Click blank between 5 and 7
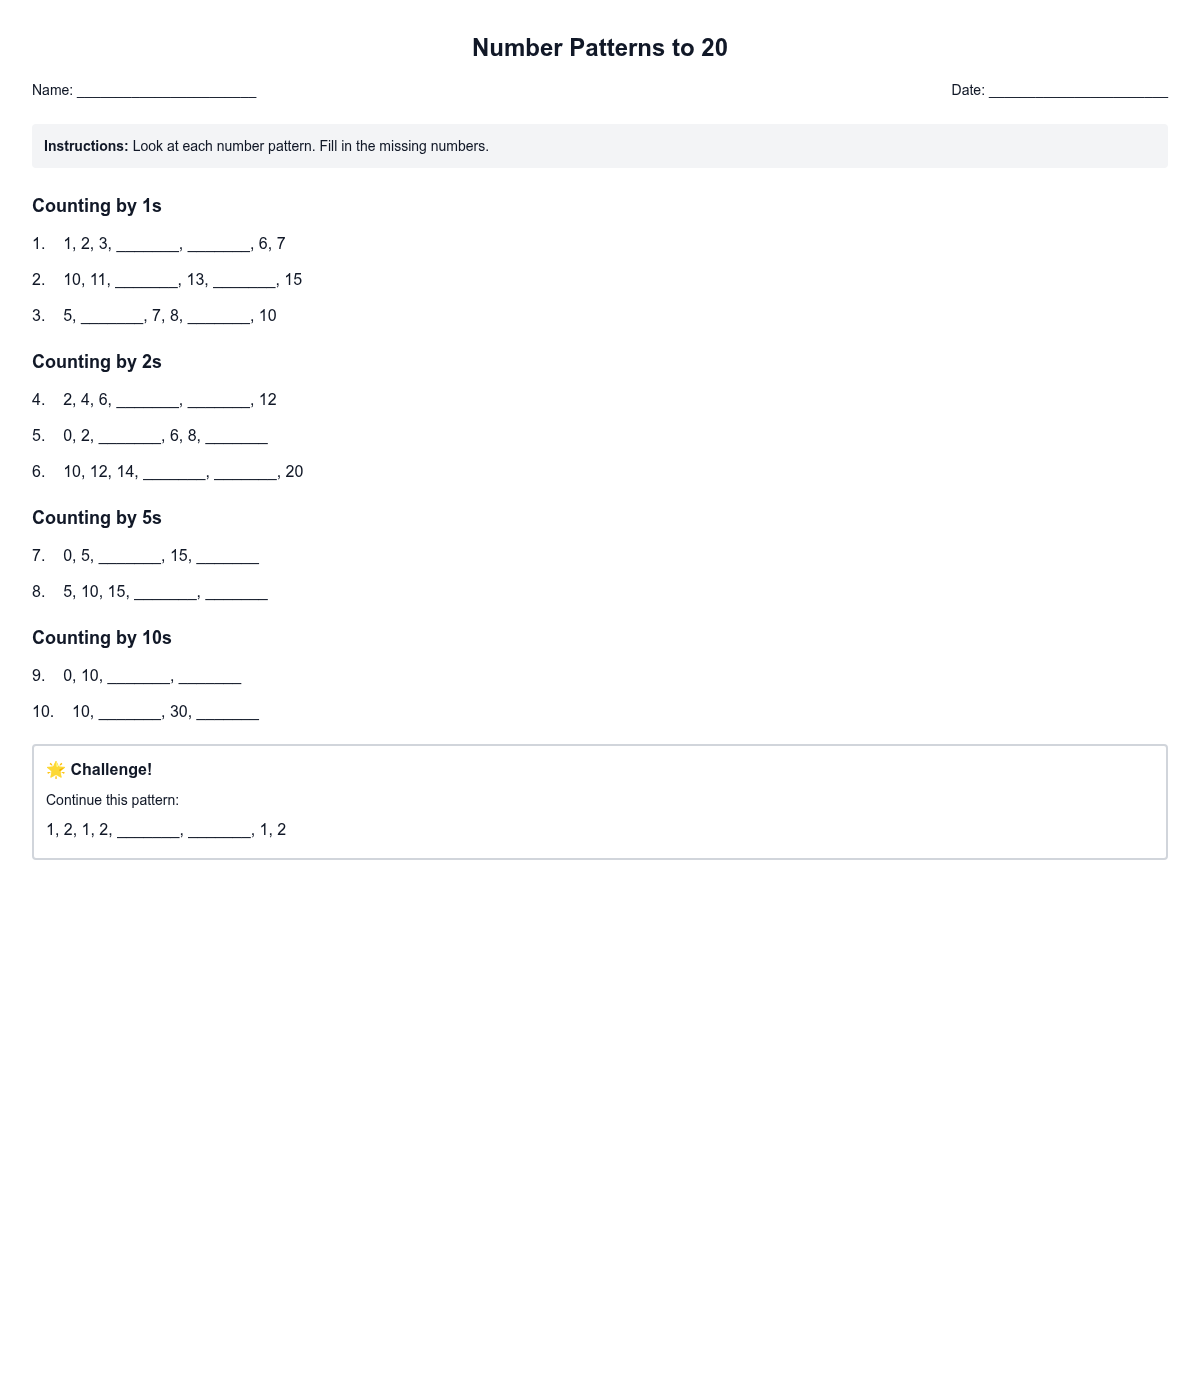This screenshot has width=1200, height=1400. click(112, 316)
